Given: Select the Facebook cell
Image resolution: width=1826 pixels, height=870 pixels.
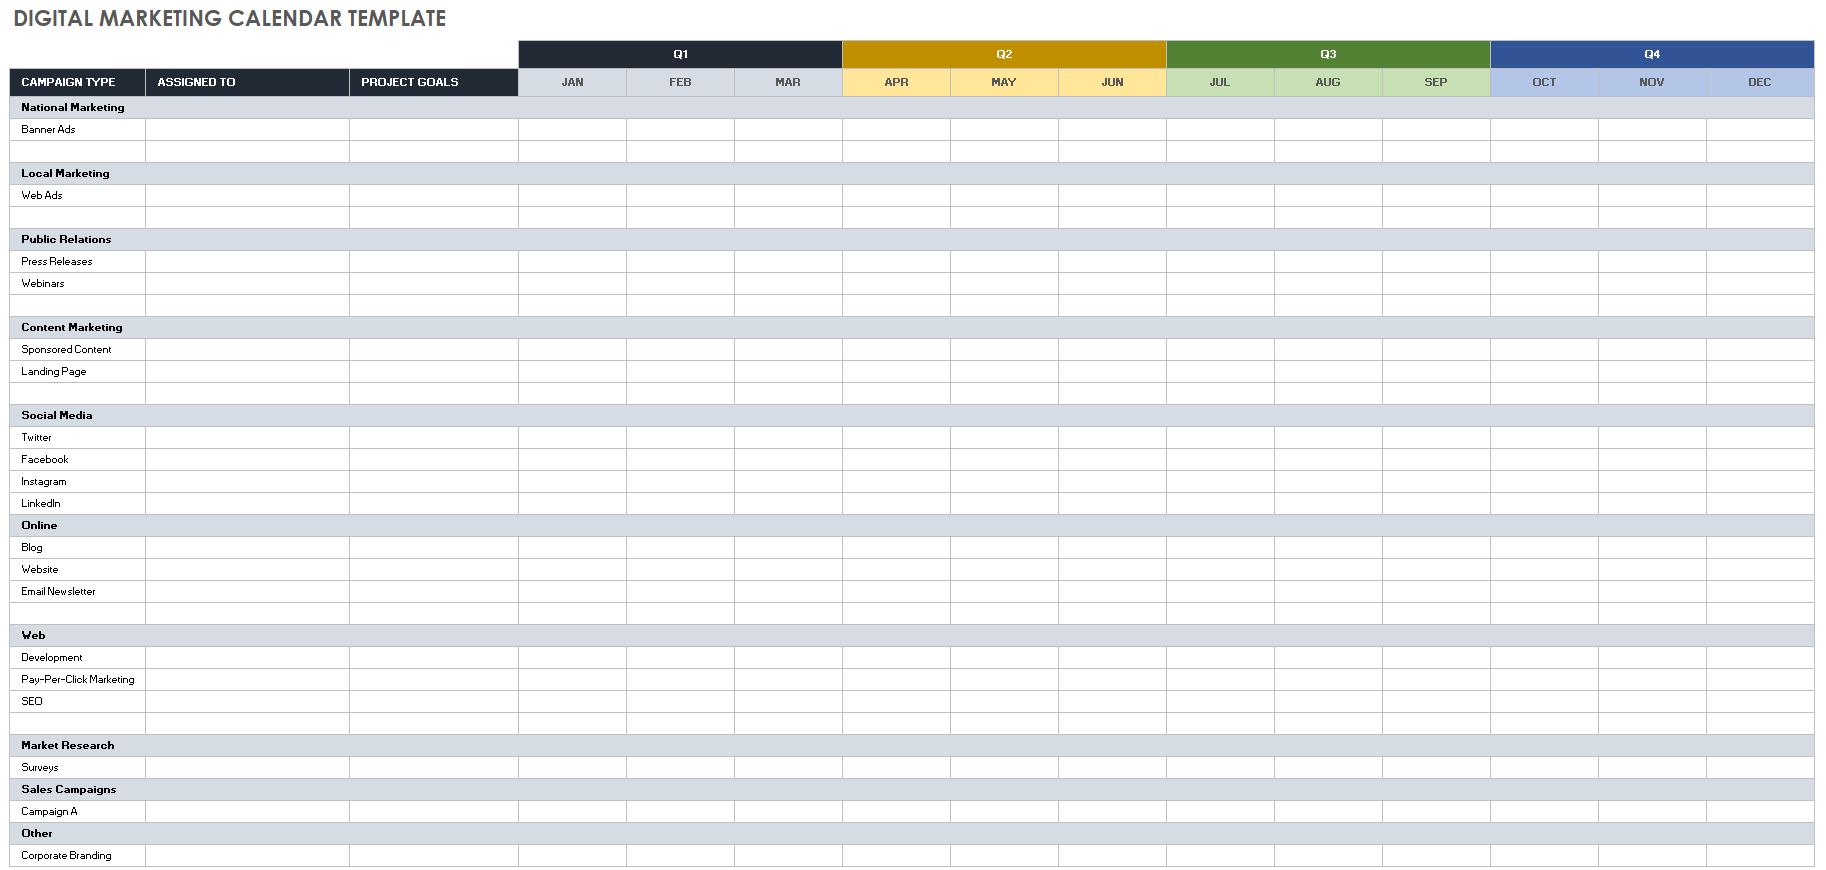Looking at the screenshot, I should 77,459.
